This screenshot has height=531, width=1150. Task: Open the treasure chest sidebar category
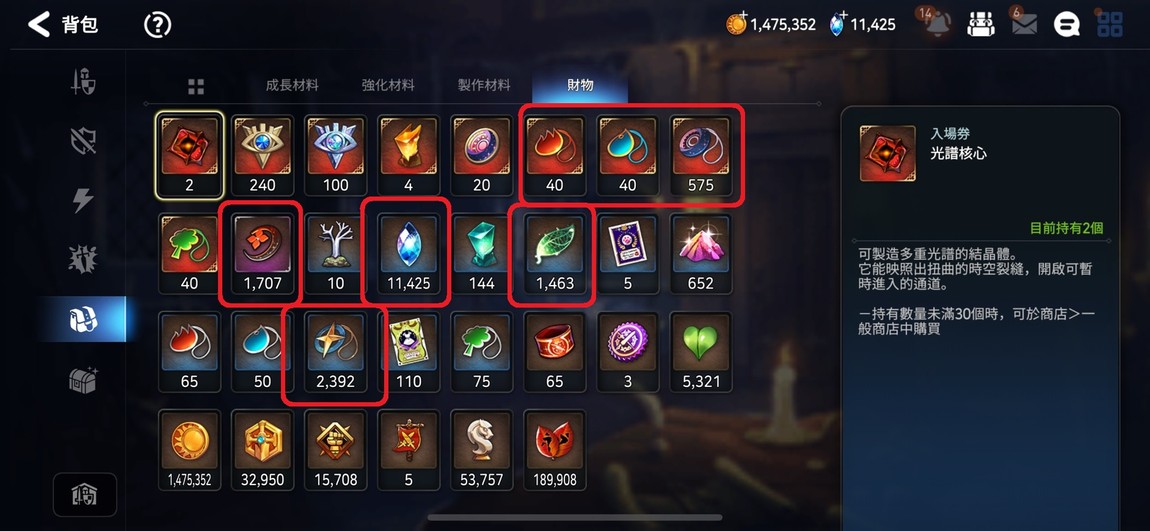click(83, 378)
